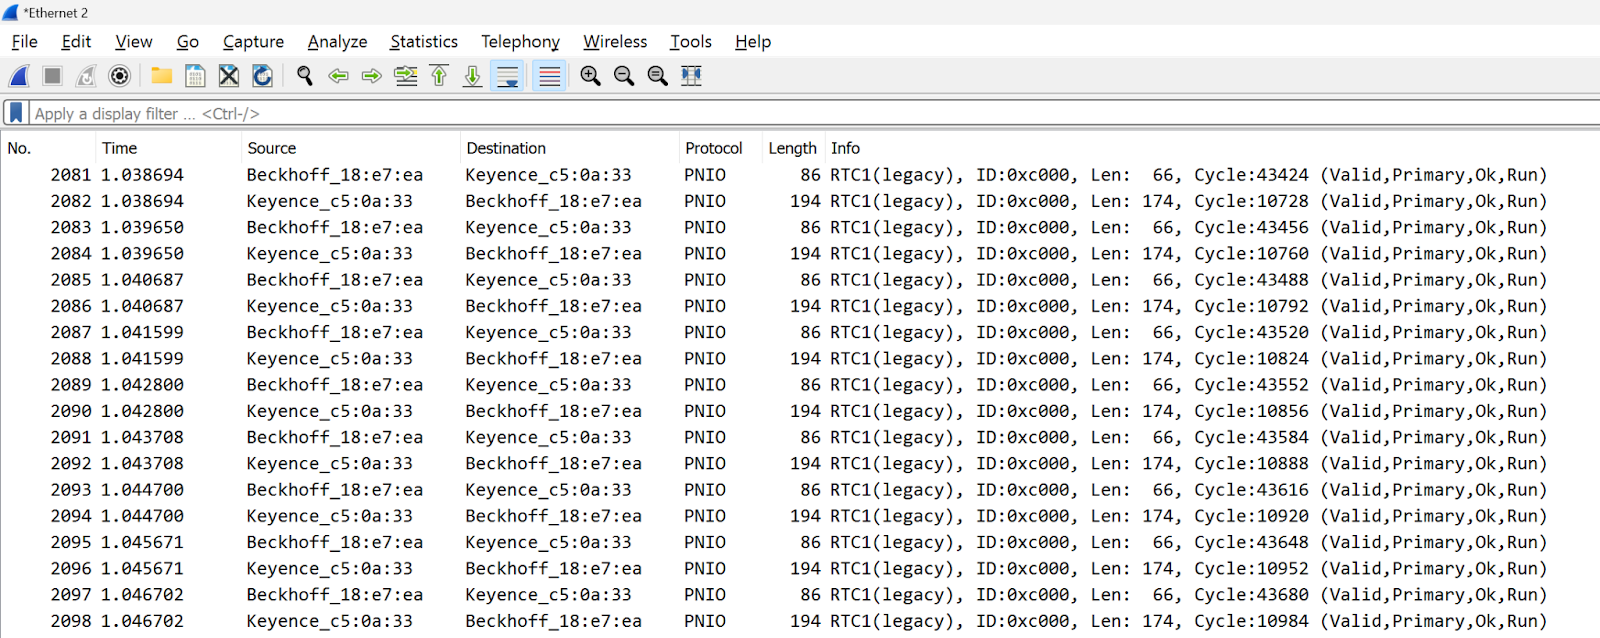The height and width of the screenshot is (638, 1600).
Task: Open the Edit menu
Action: (x=76, y=42)
